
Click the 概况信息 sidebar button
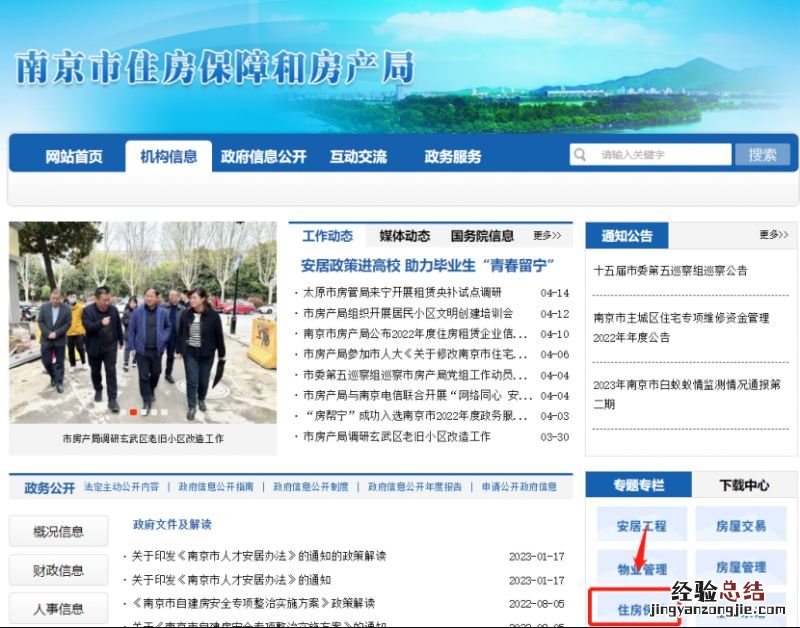point(58,531)
